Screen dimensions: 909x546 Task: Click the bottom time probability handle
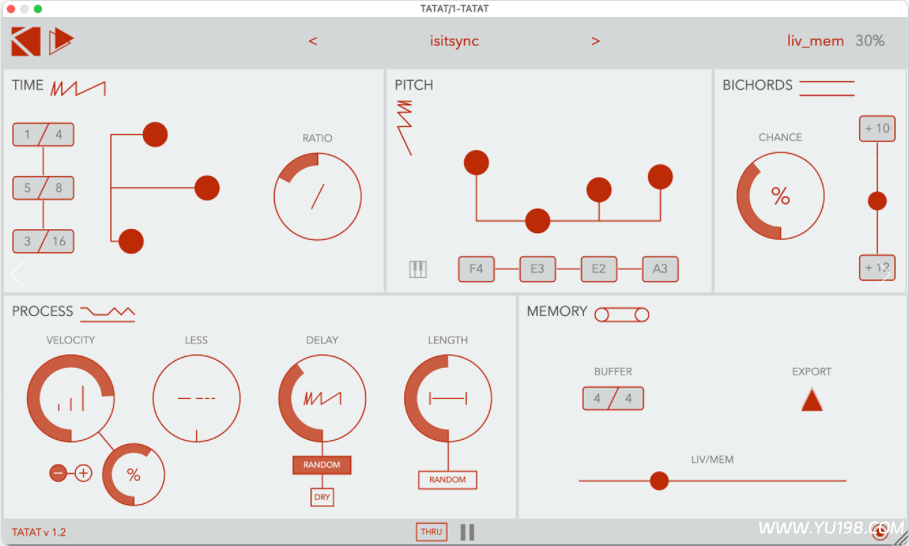[131, 241]
